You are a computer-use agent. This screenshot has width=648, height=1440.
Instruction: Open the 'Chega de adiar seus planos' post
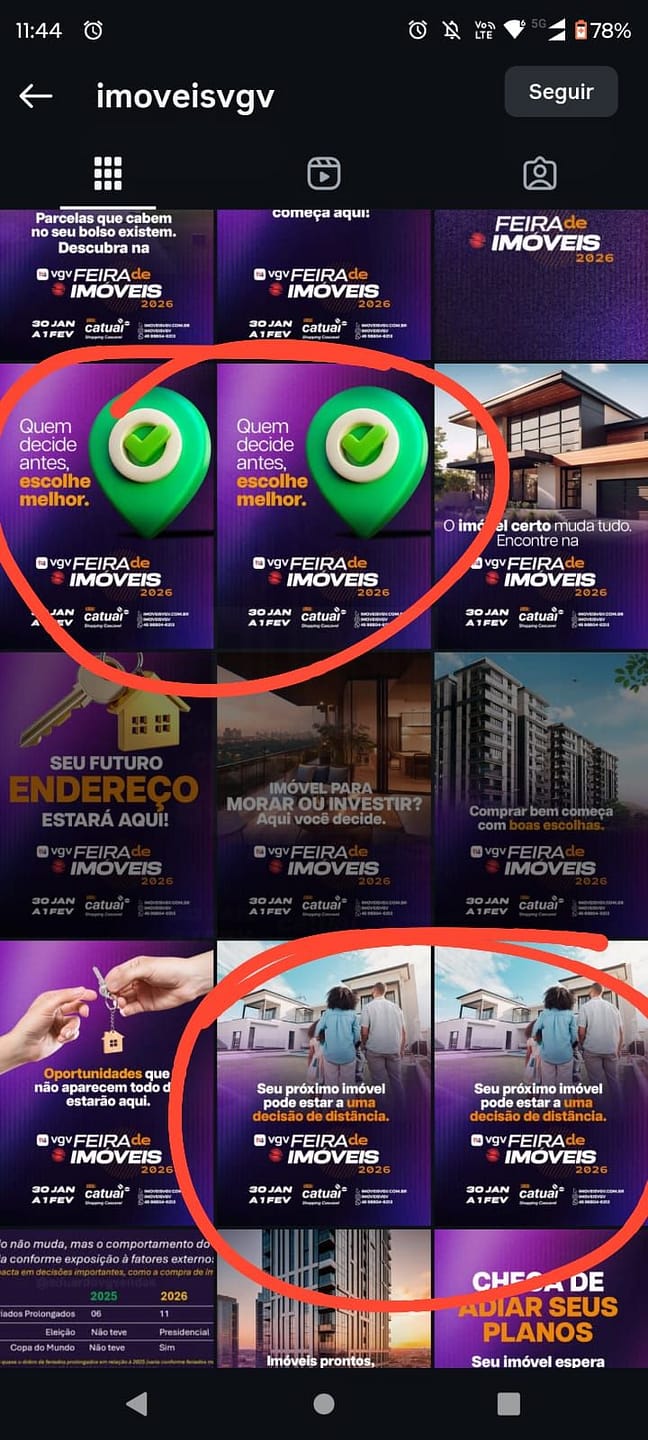pyautogui.click(x=541, y=1298)
